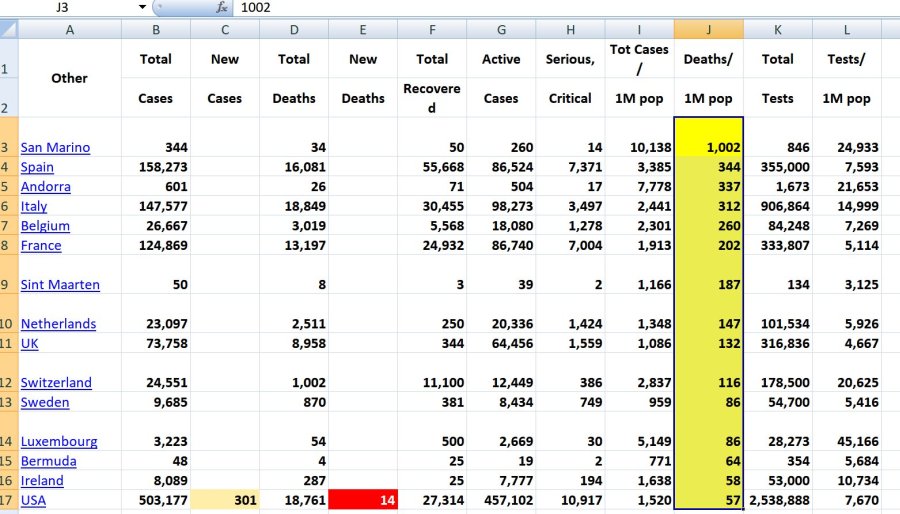Open the Switzerland hyperlink

point(56,383)
